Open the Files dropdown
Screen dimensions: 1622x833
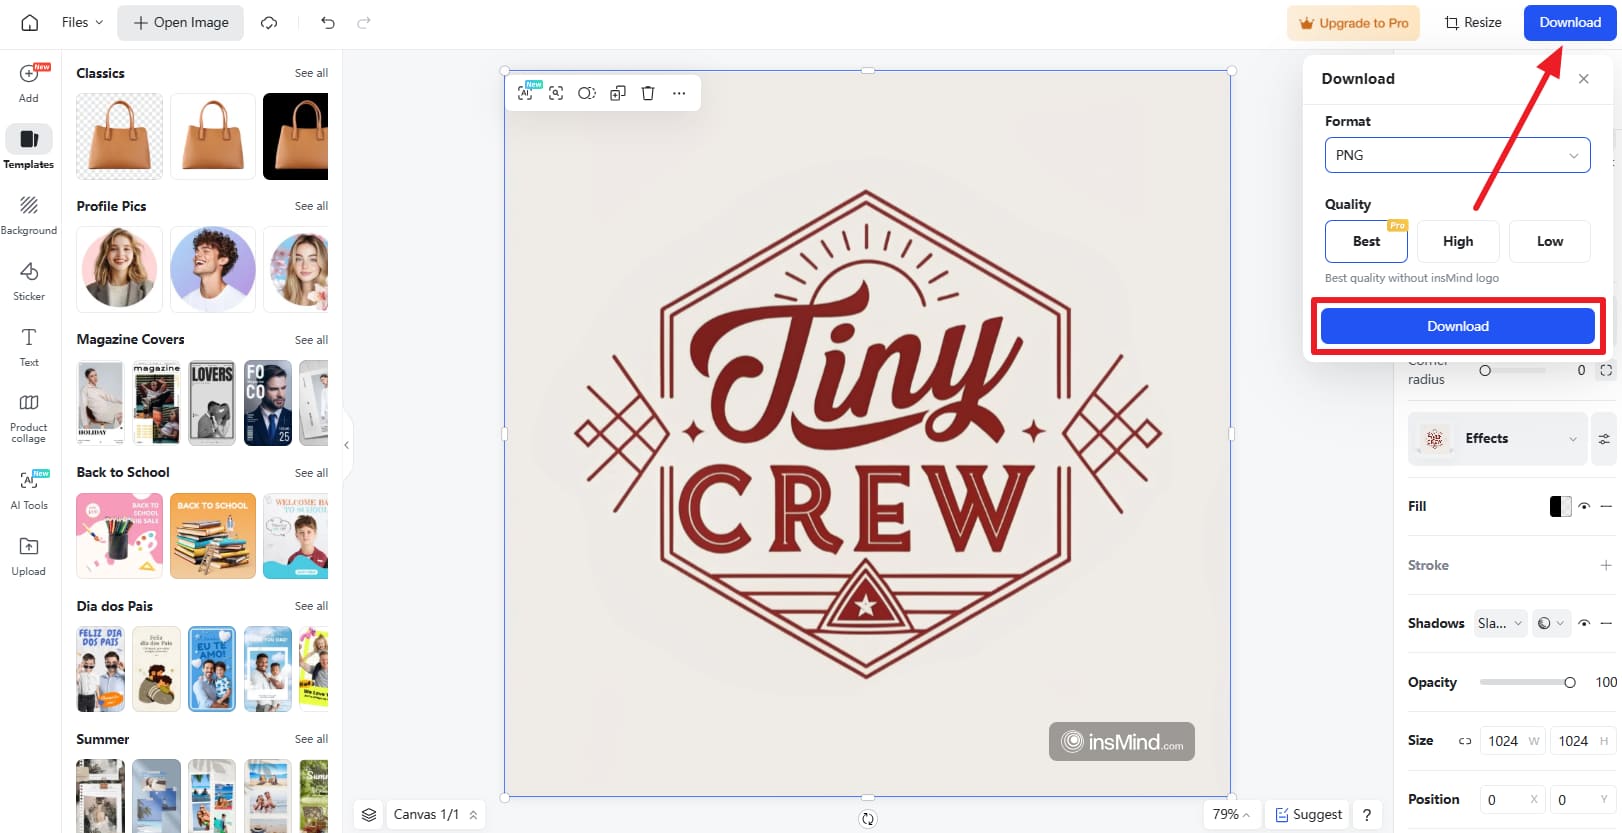click(82, 22)
